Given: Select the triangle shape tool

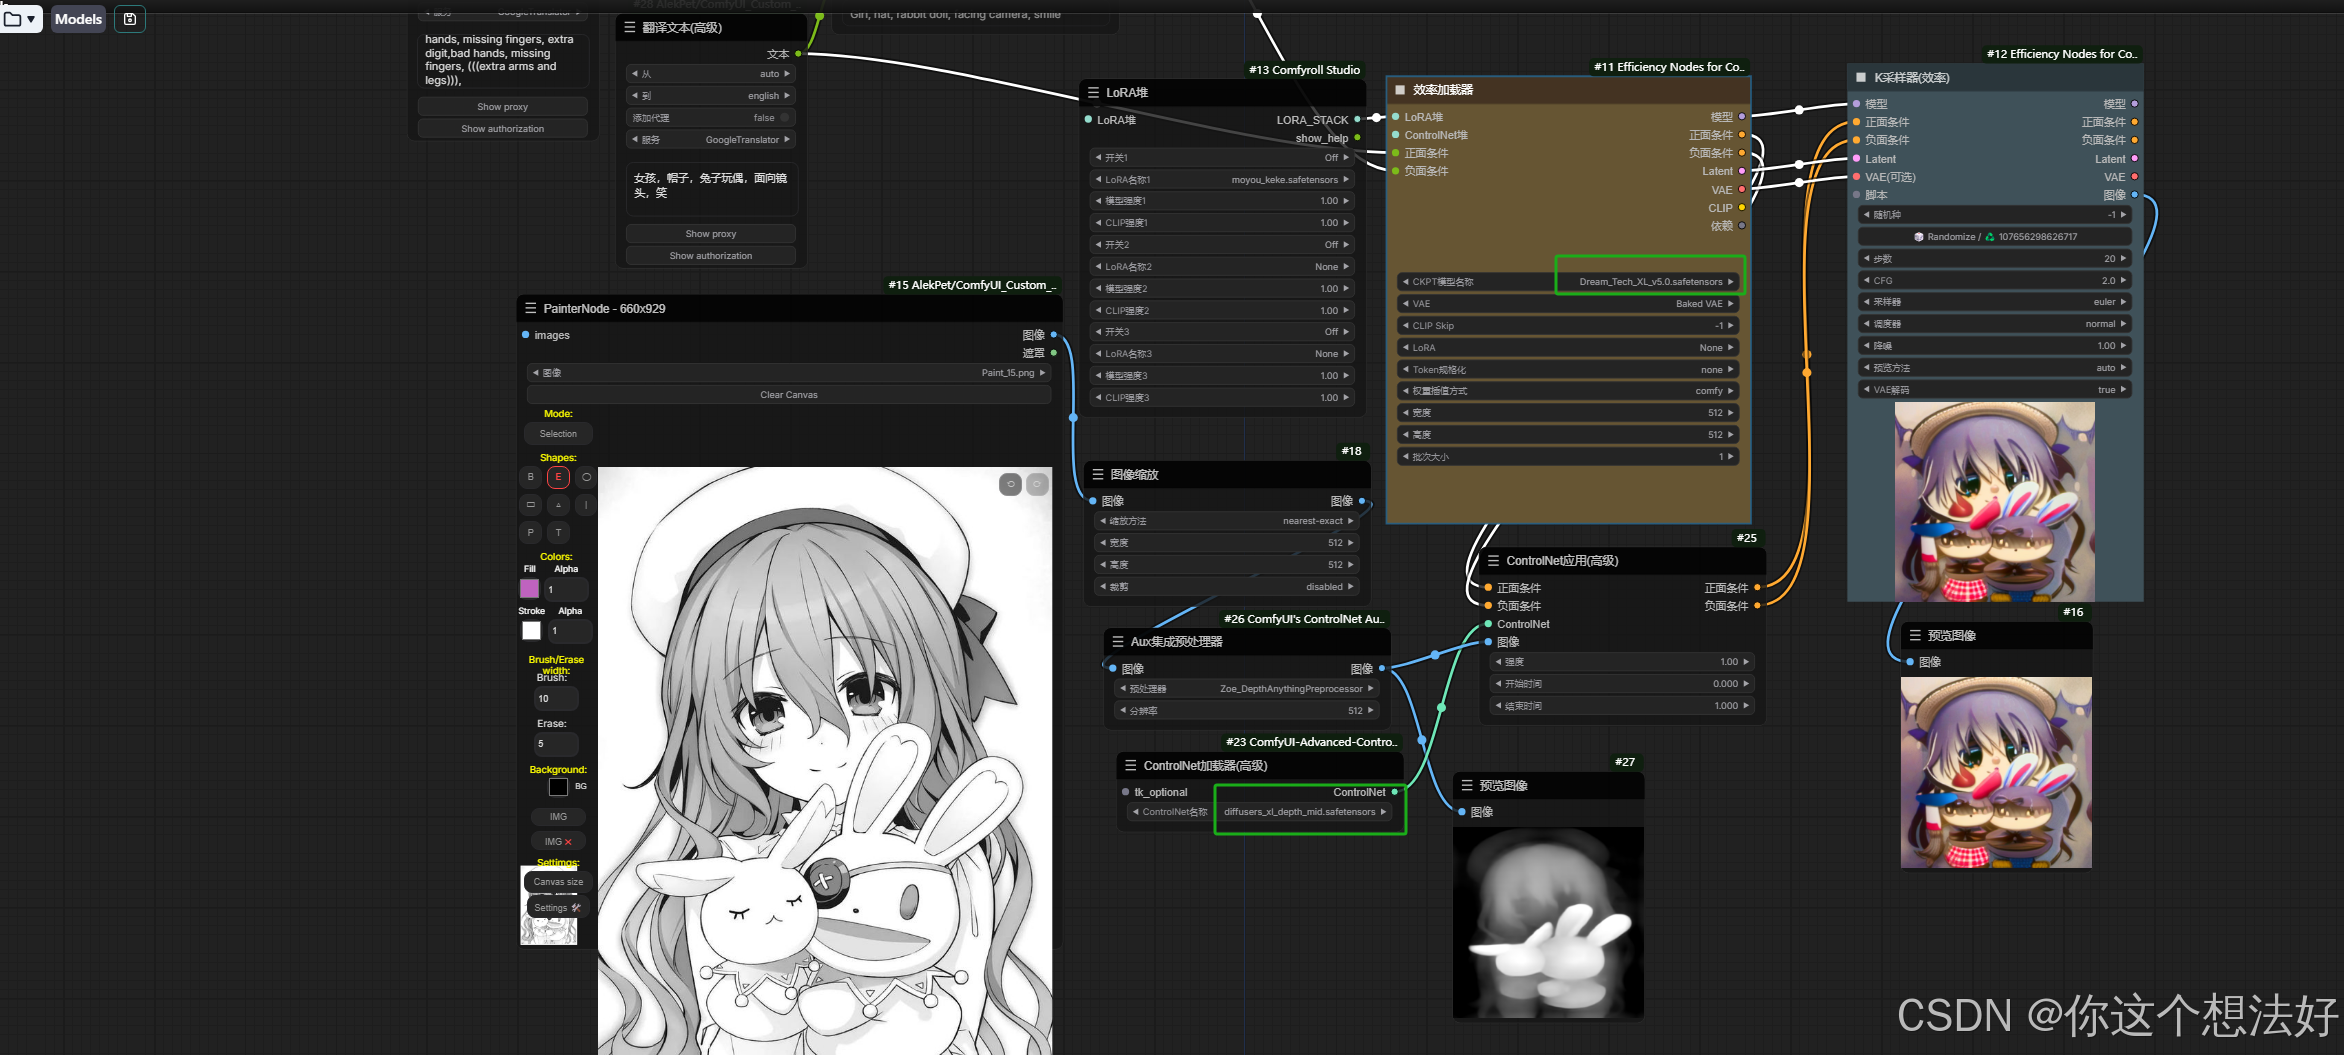Looking at the screenshot, I should click(x=558, y=505).
